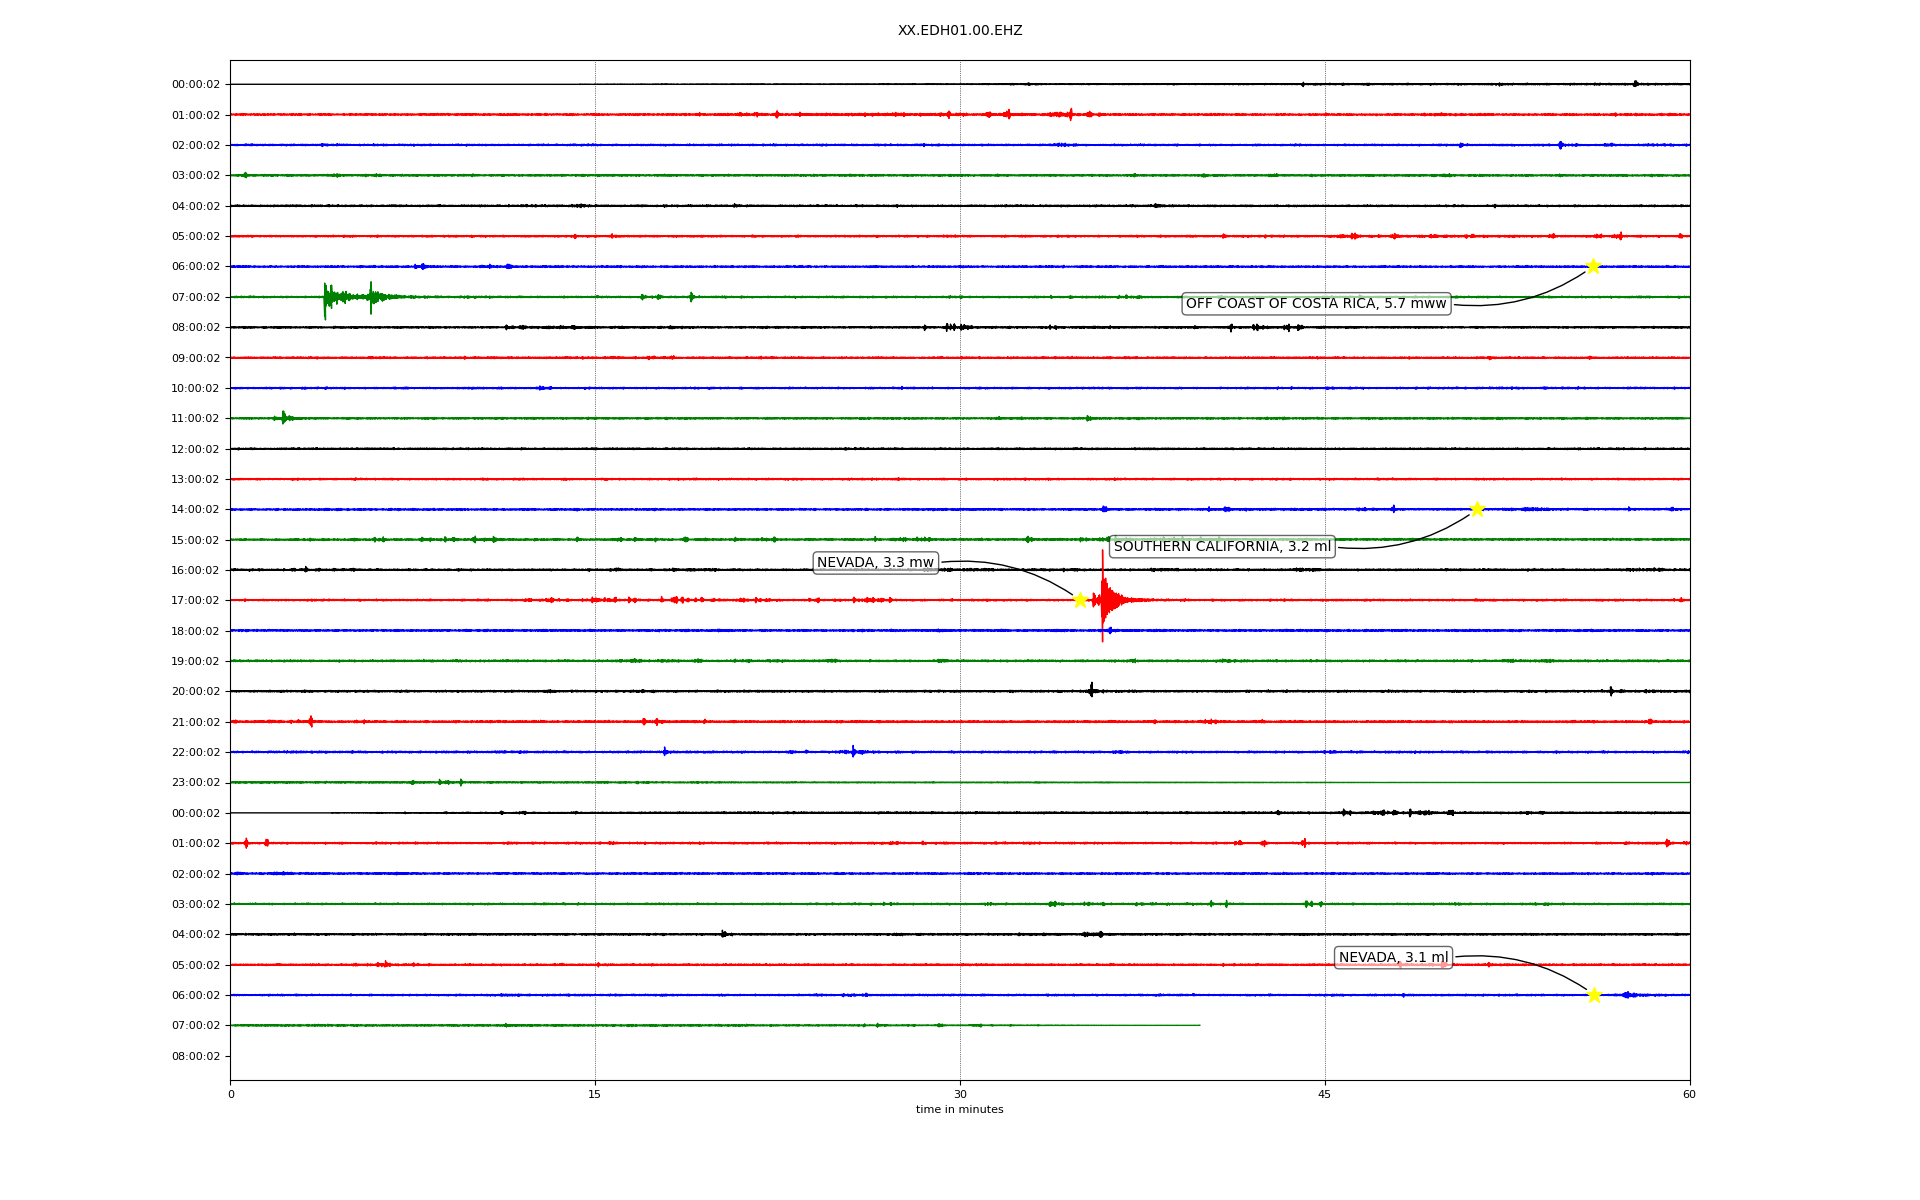1920x1200 pixels.
Task: Click the 'time in minutes' axis label
Action: pyautogui.click(x=959, y=1110)
